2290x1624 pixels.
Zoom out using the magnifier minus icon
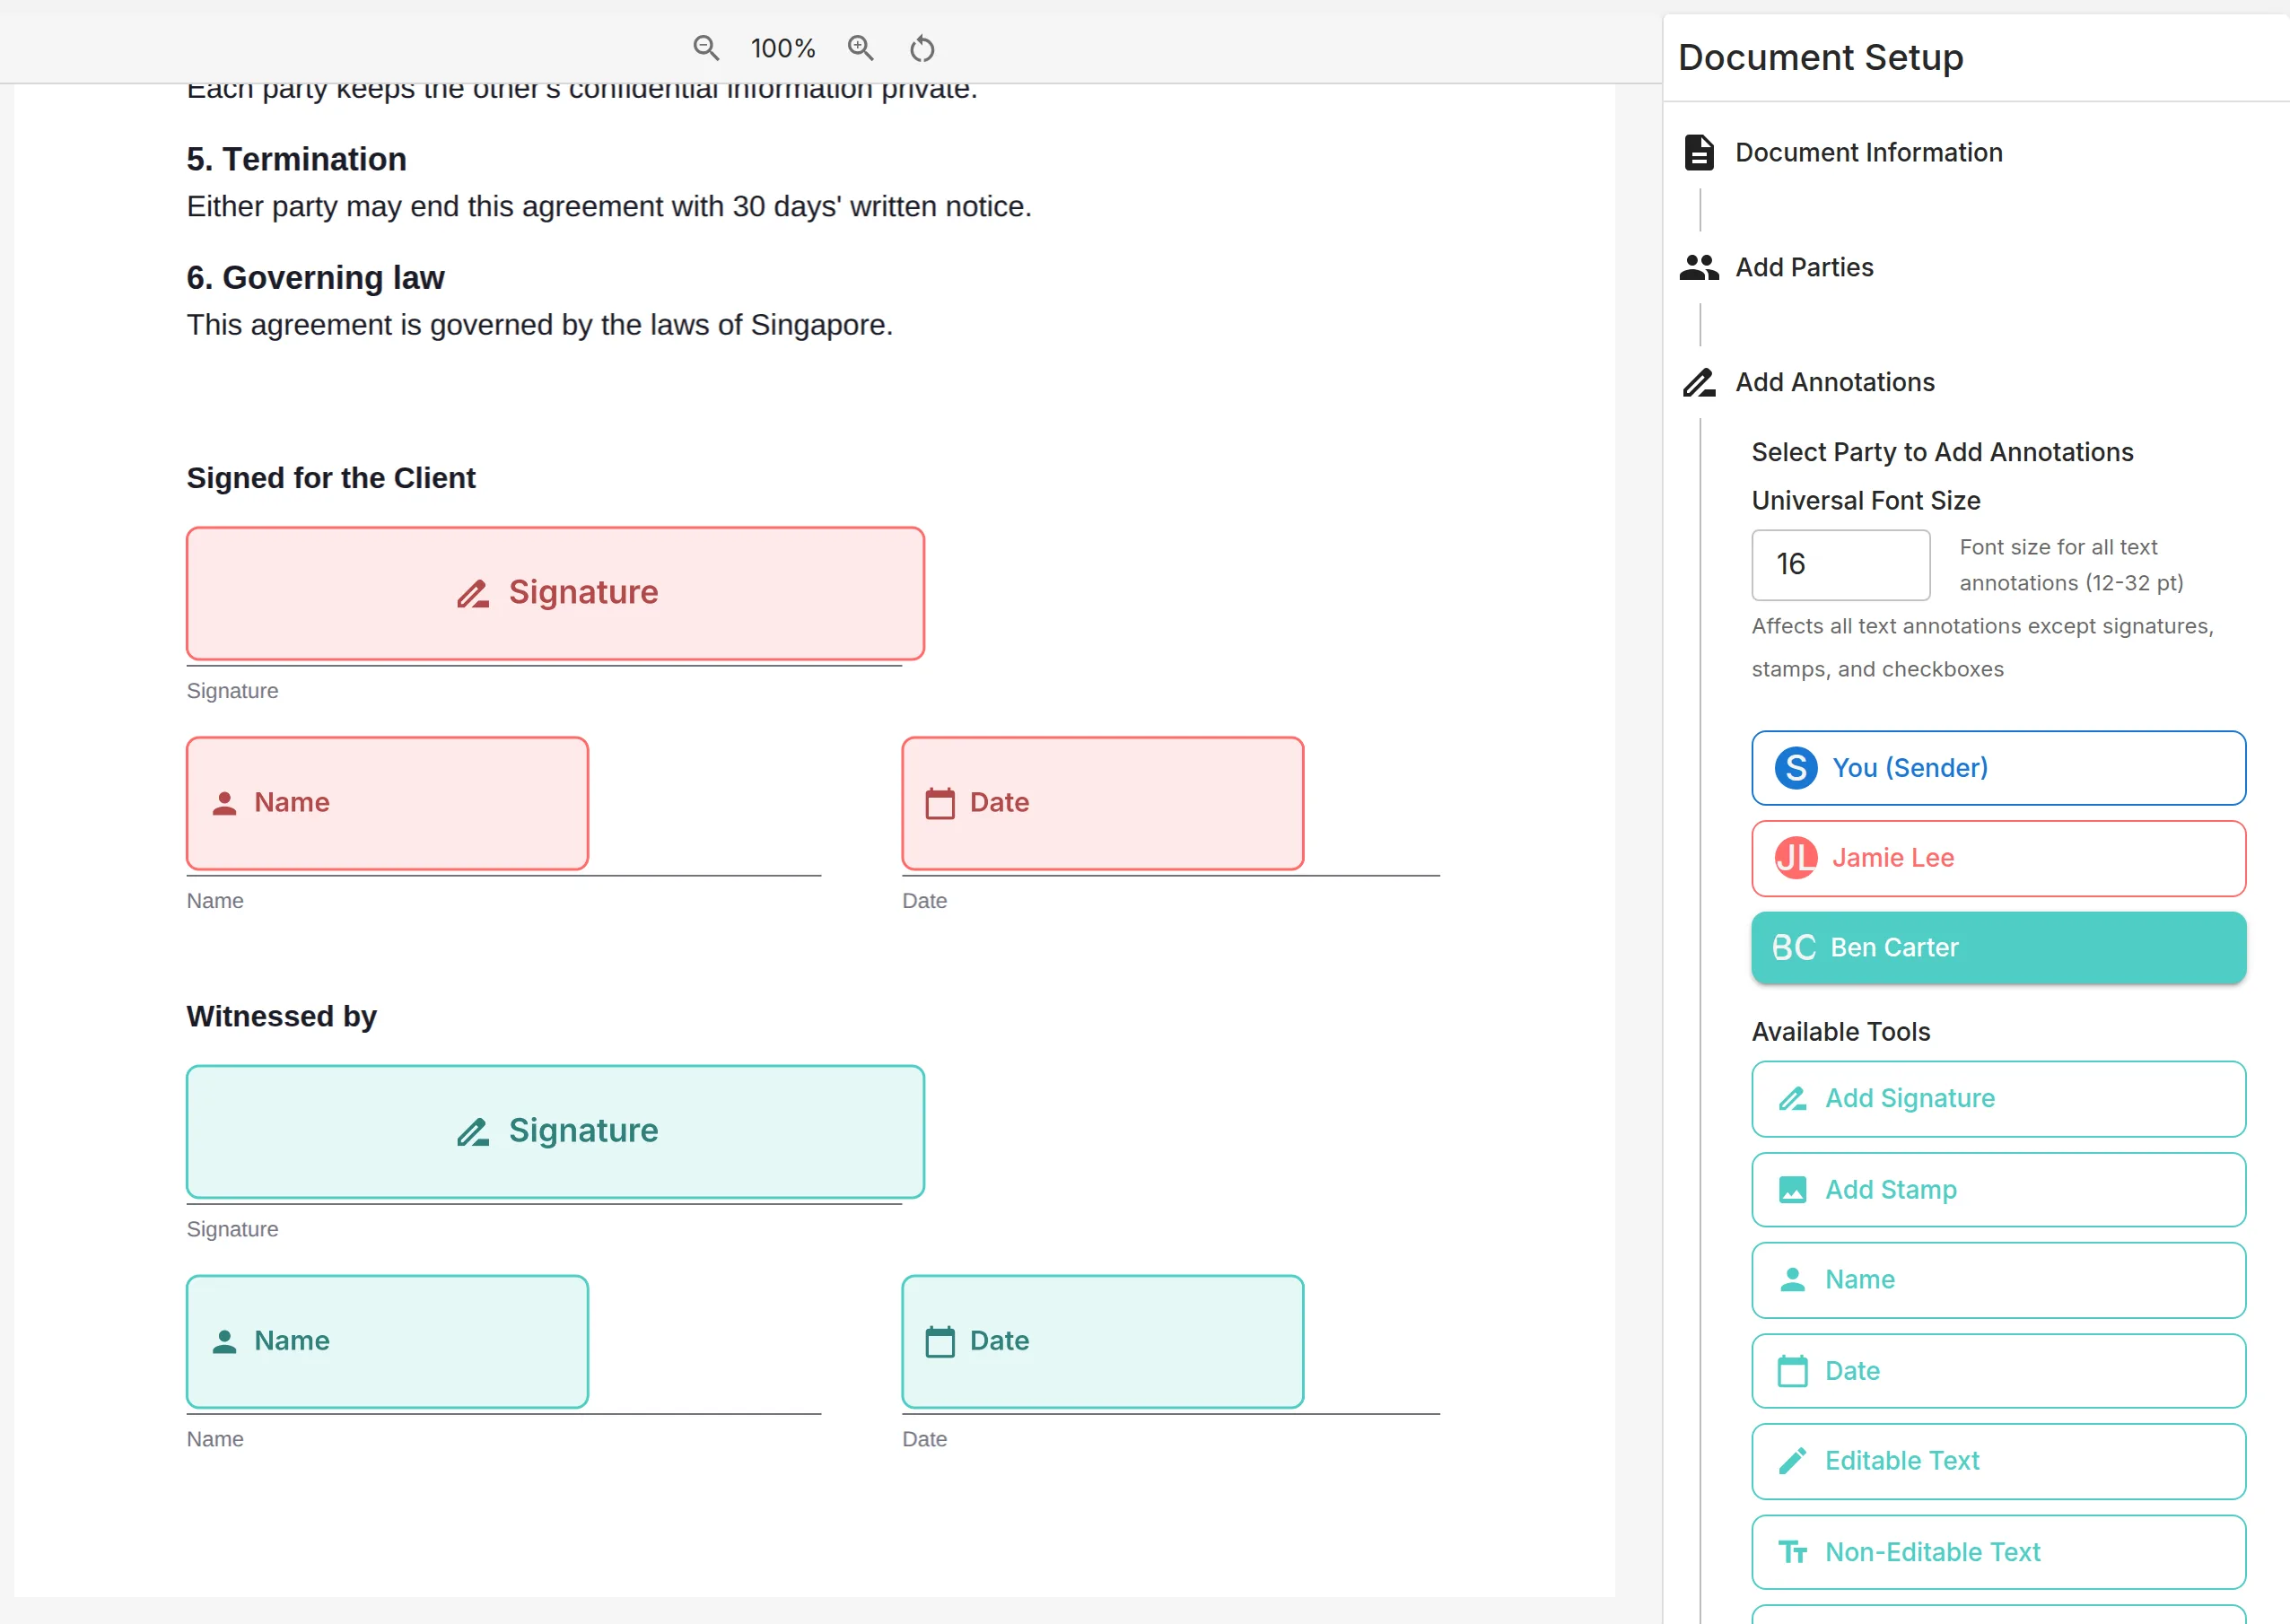[x=706, y=48]
